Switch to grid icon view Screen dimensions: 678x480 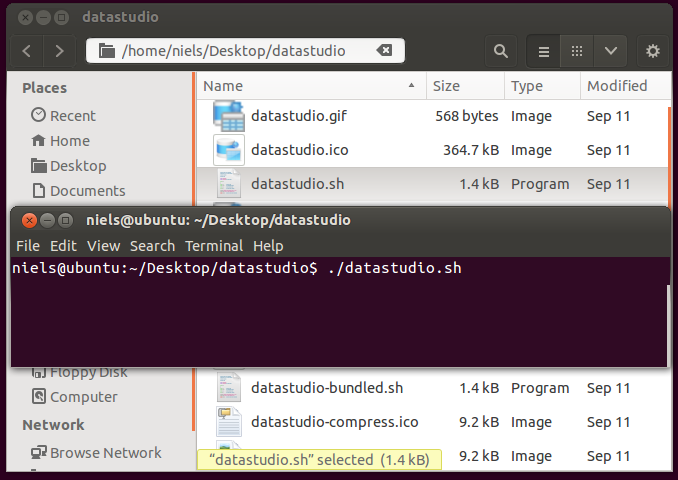click(577, 51)
